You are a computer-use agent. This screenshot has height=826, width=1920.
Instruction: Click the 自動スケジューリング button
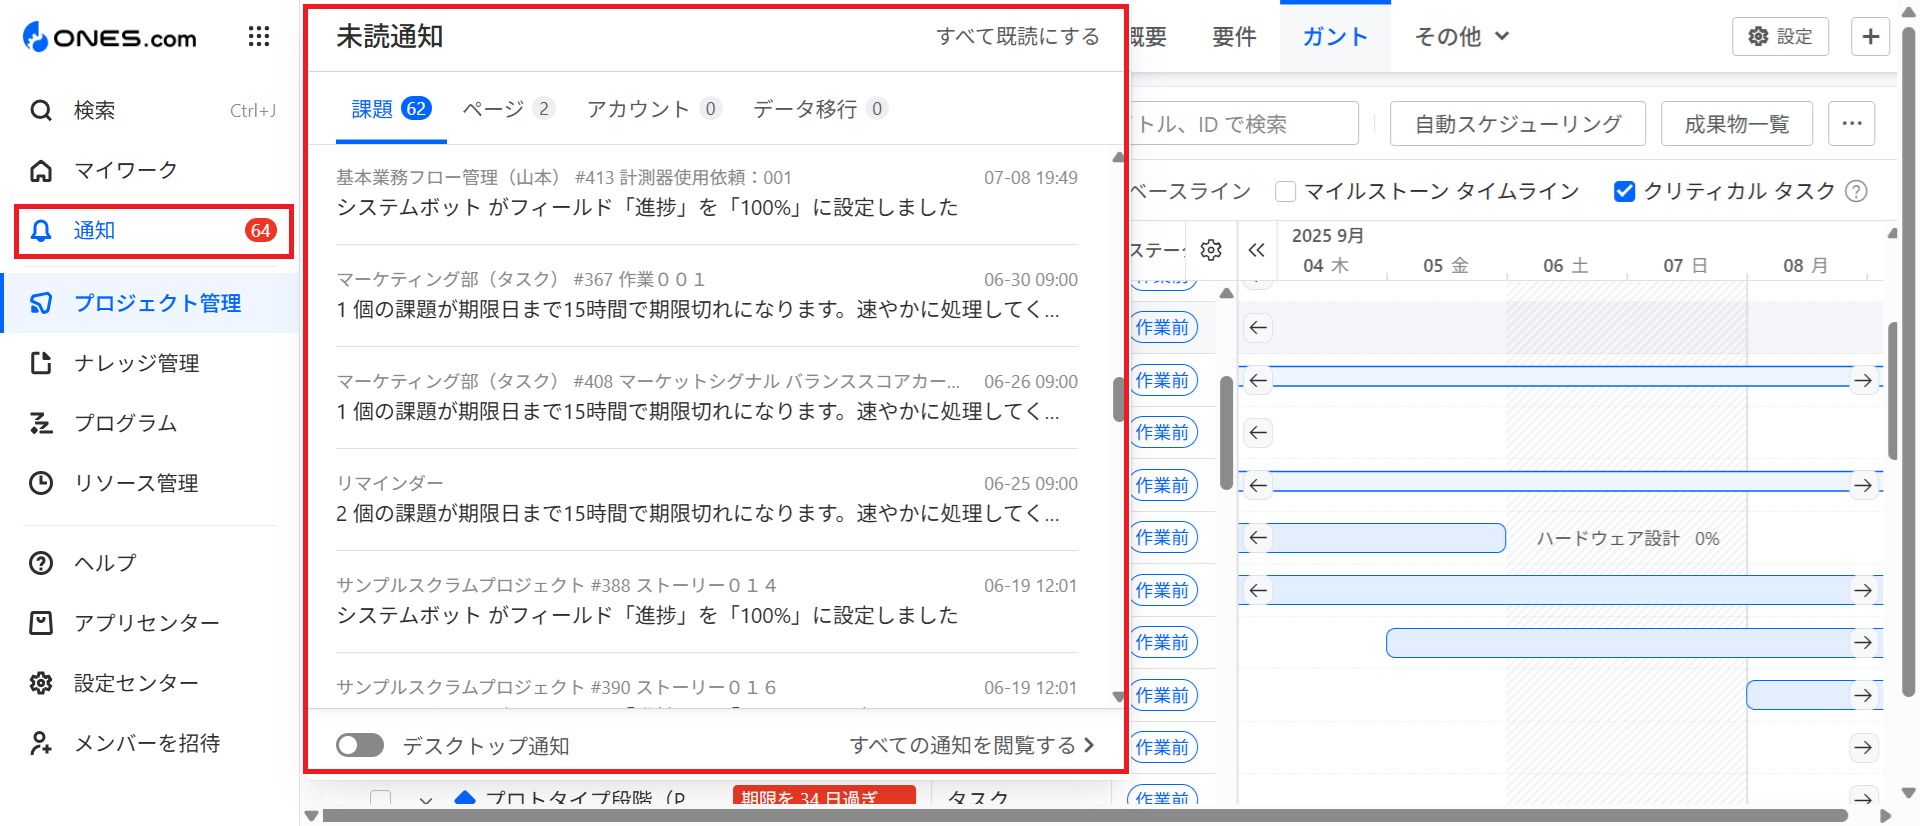[x=1518, y=124]
